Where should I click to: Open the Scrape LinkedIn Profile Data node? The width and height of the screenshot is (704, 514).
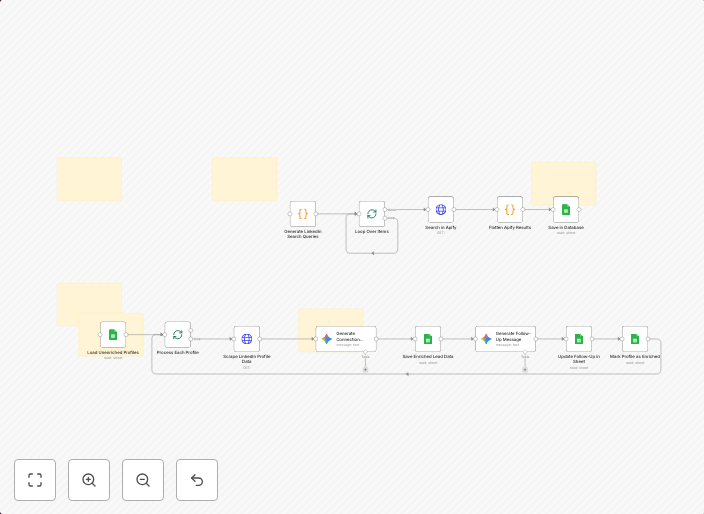246,339
